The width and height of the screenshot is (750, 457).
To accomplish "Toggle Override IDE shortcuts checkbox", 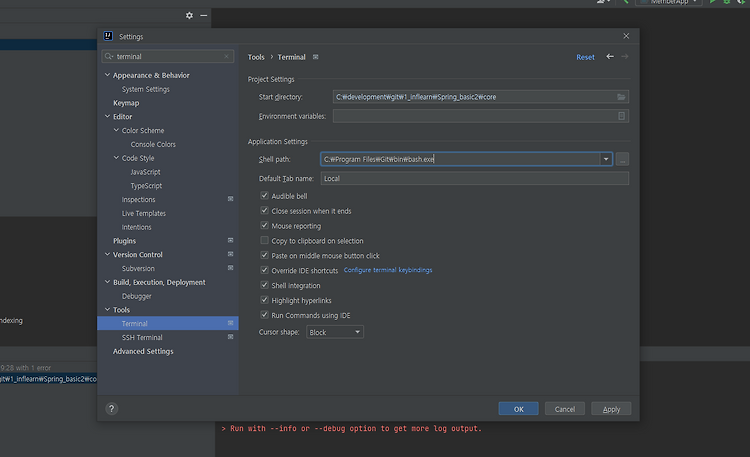I will tap(265, 270).
